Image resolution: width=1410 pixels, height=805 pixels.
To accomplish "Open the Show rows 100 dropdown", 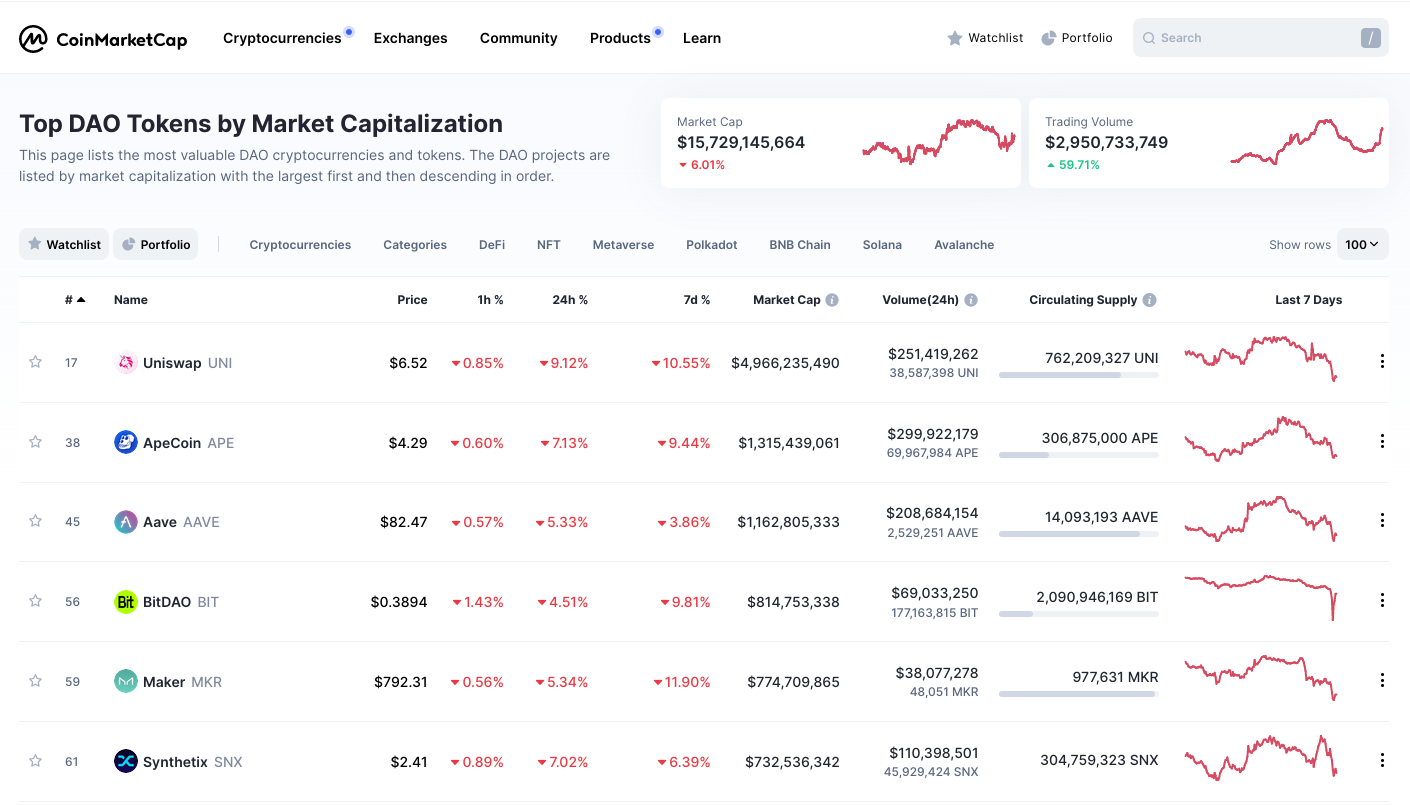I will (x=1362, y=244).
